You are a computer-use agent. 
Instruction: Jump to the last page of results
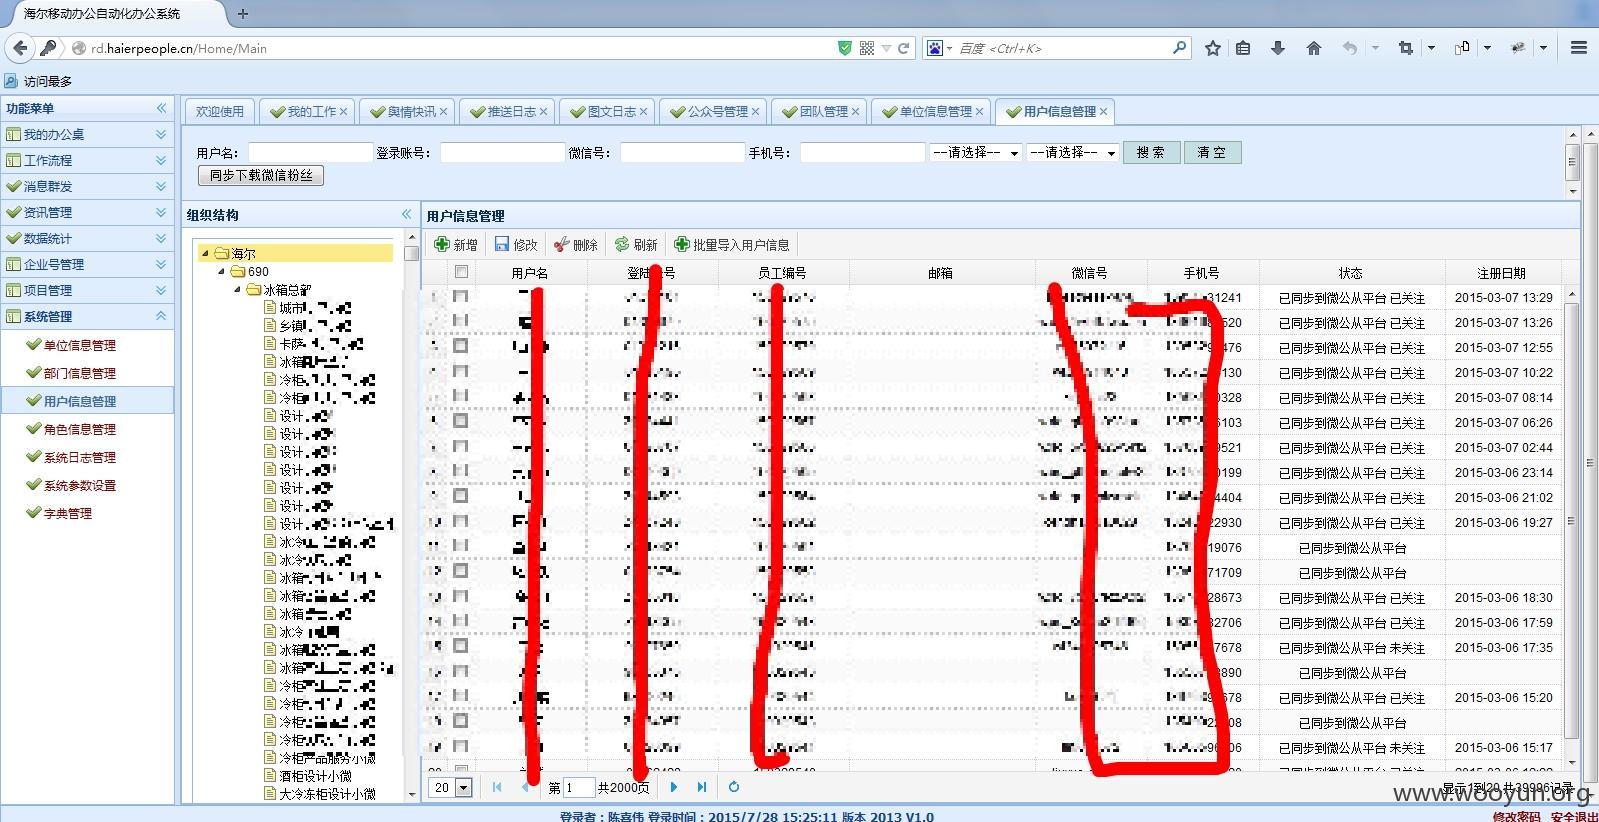[702, 787]
